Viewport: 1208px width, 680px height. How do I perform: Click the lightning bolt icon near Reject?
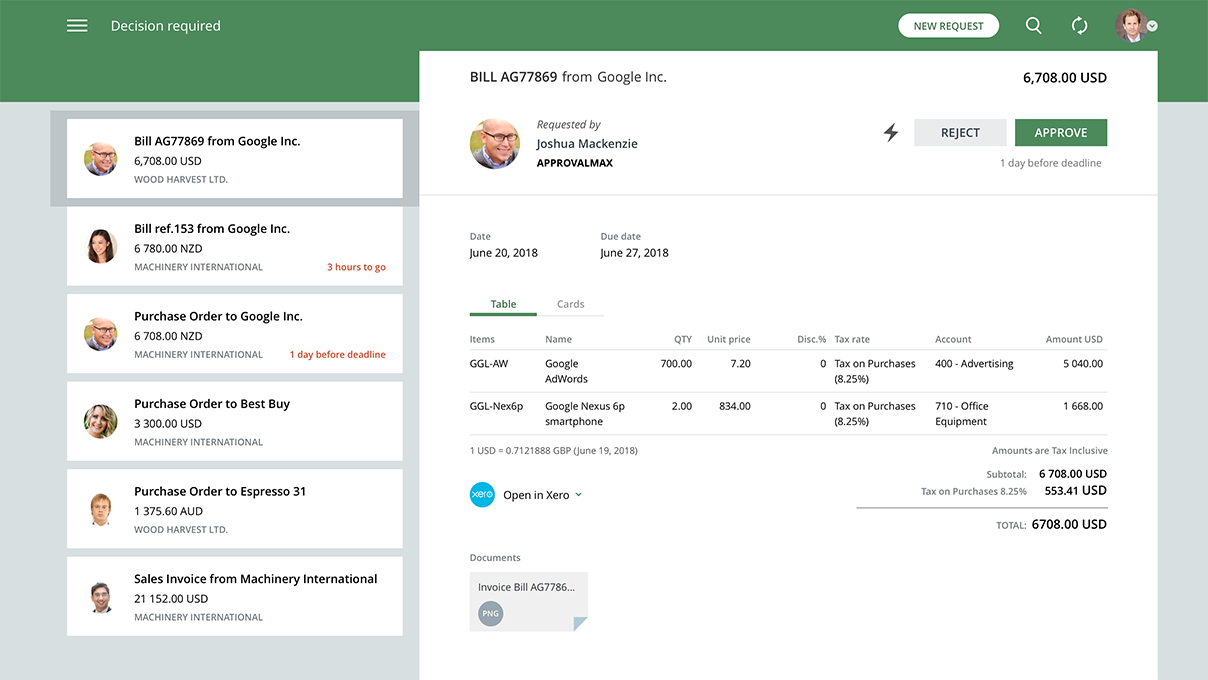891,131
